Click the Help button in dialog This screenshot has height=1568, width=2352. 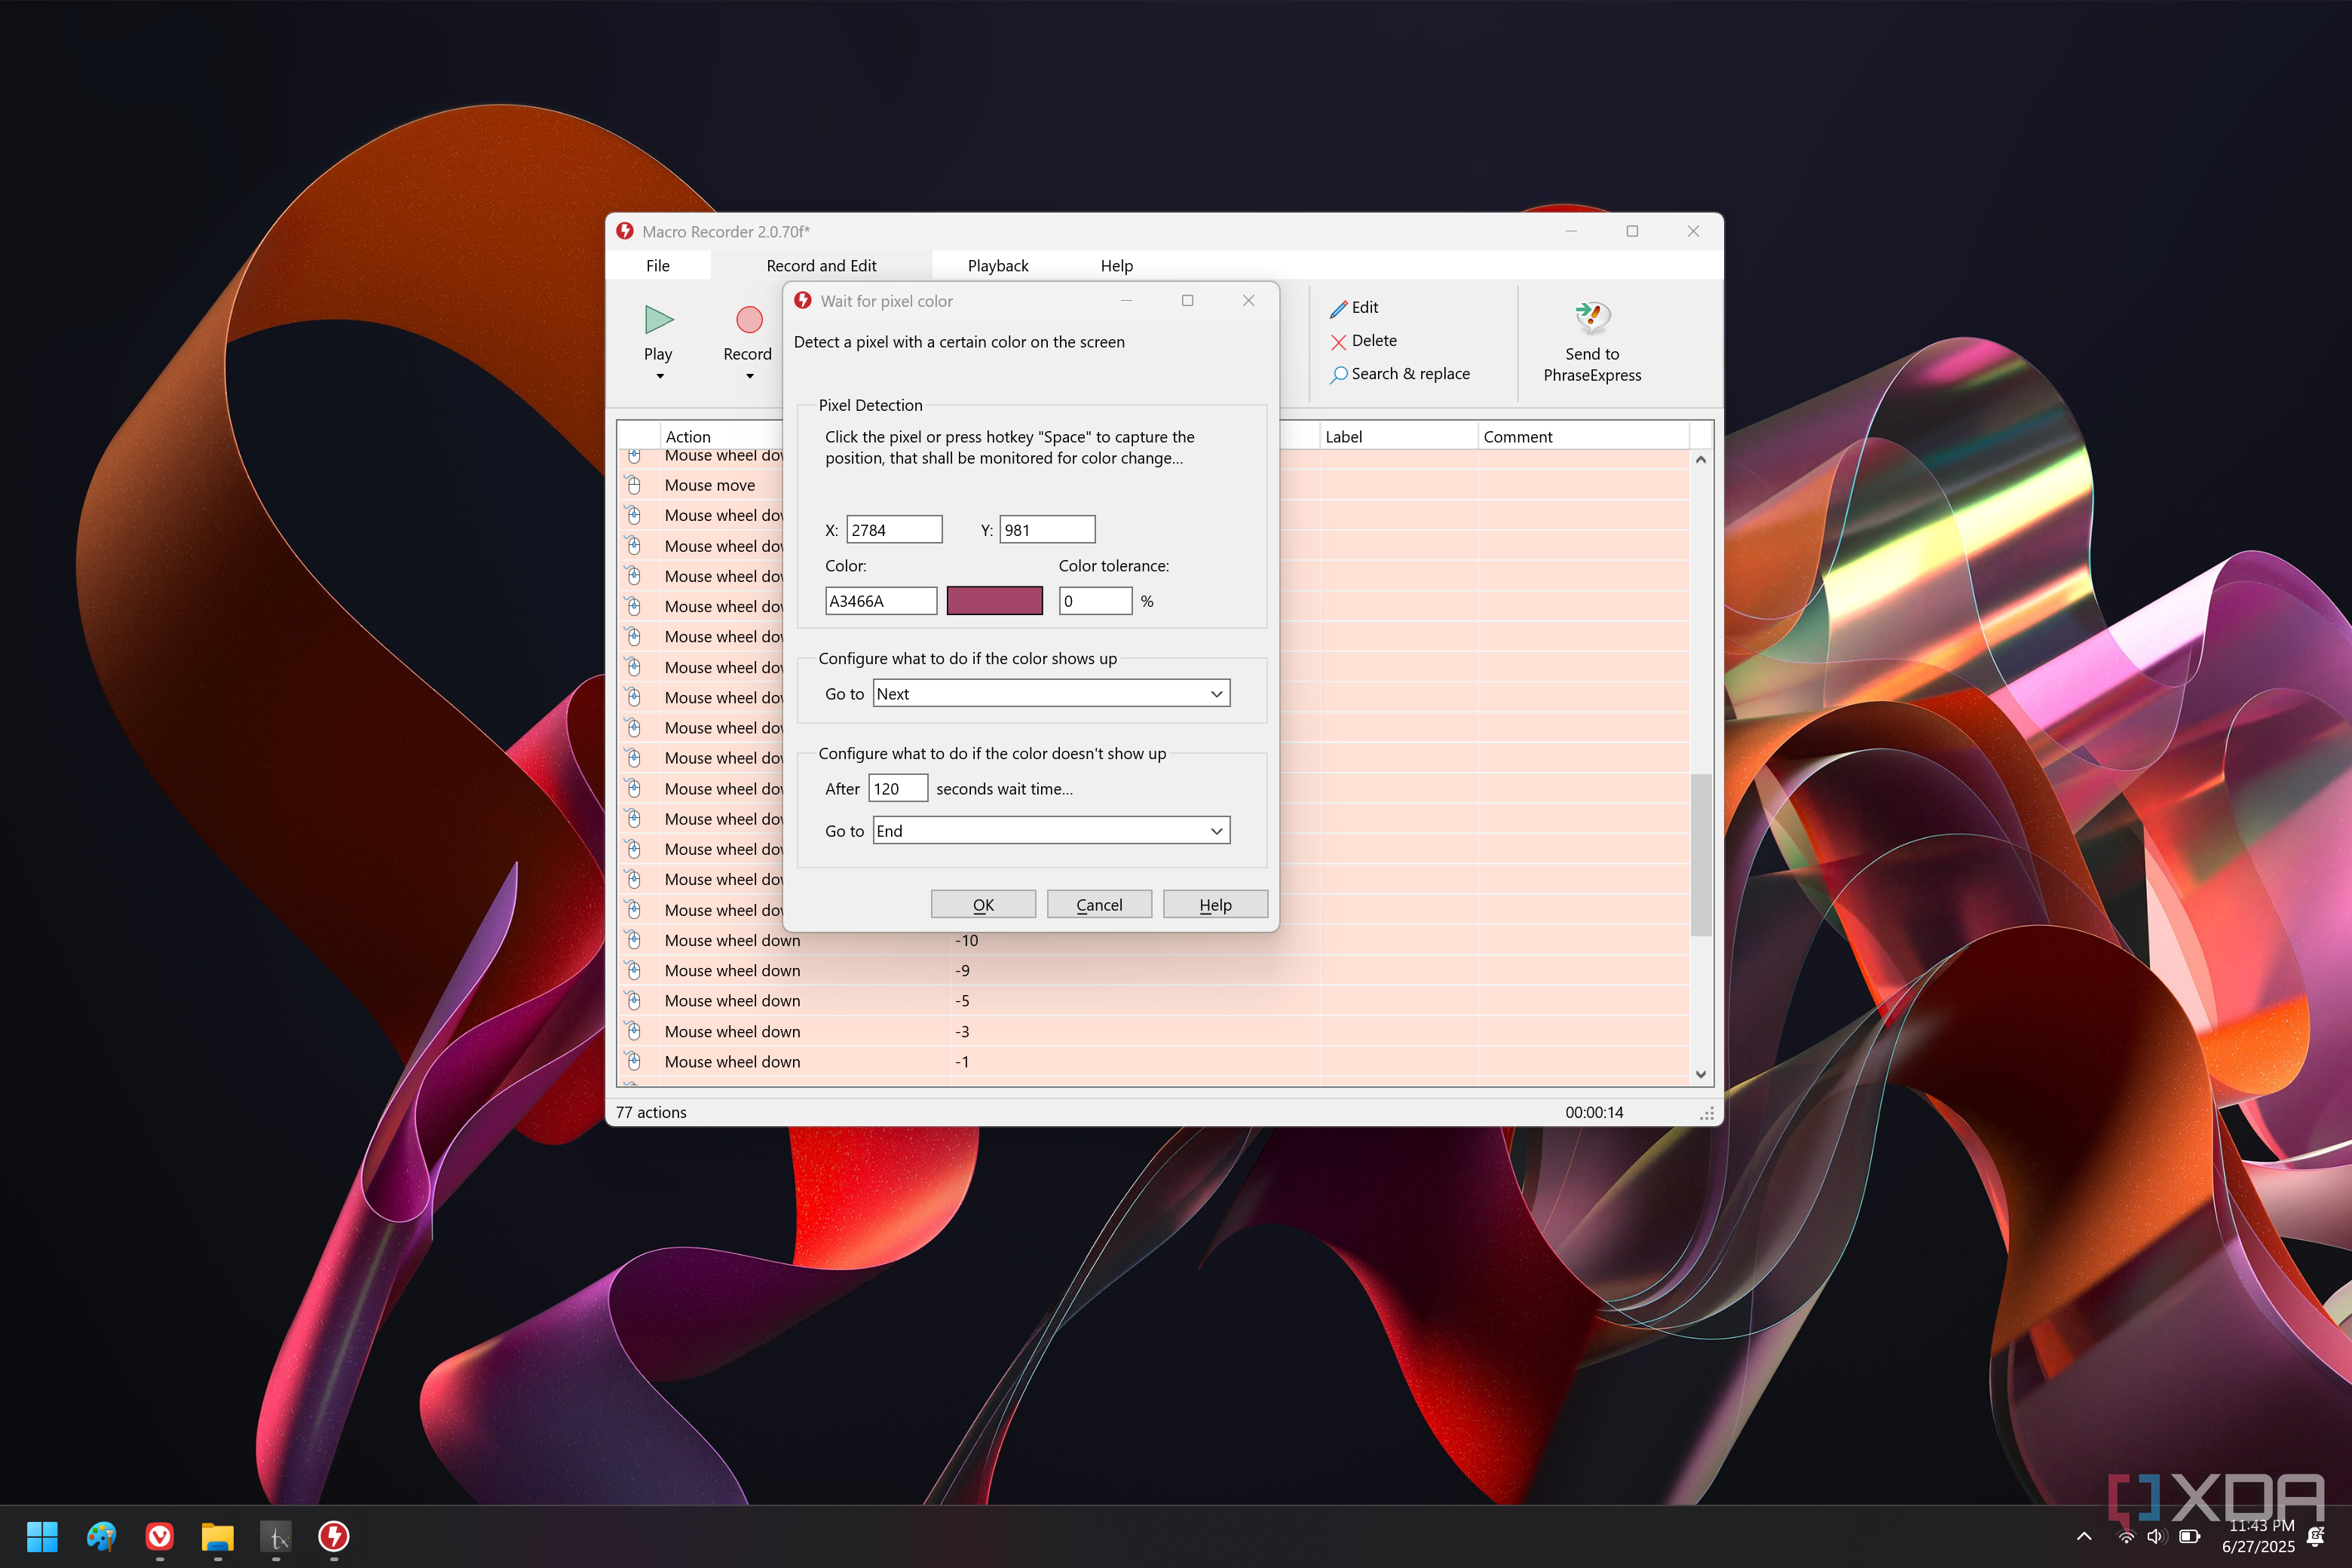click(x=1215, y=905)
